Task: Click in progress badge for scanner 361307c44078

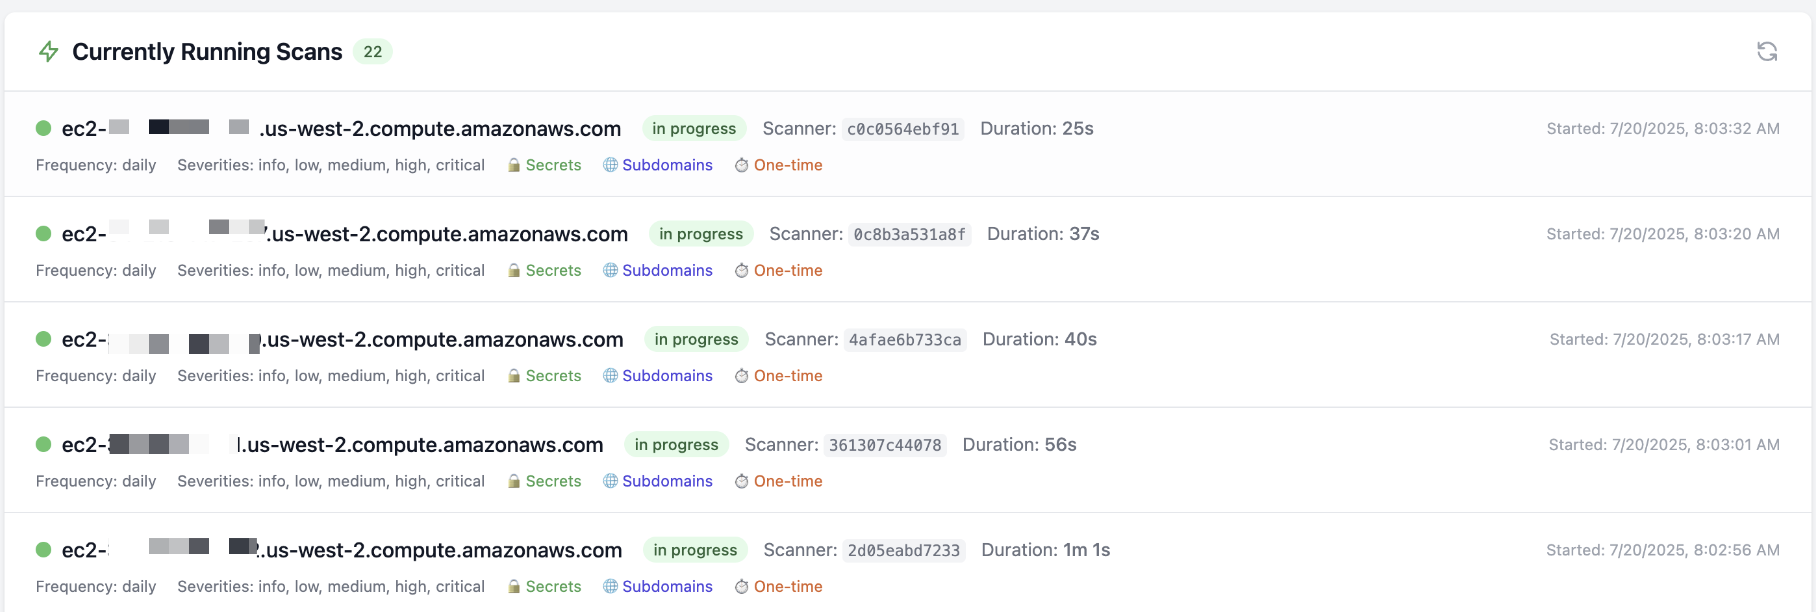Action: pos(676,445)
